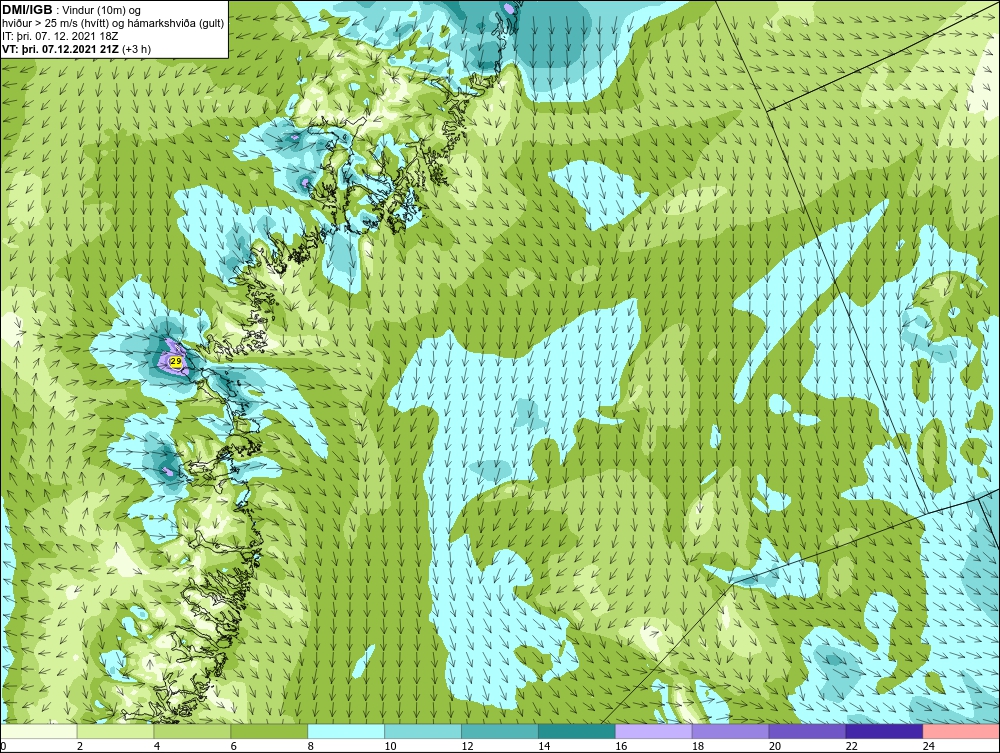Click the dark indigo 22–24 m/s legend swatch

click(x=884, y=731)
